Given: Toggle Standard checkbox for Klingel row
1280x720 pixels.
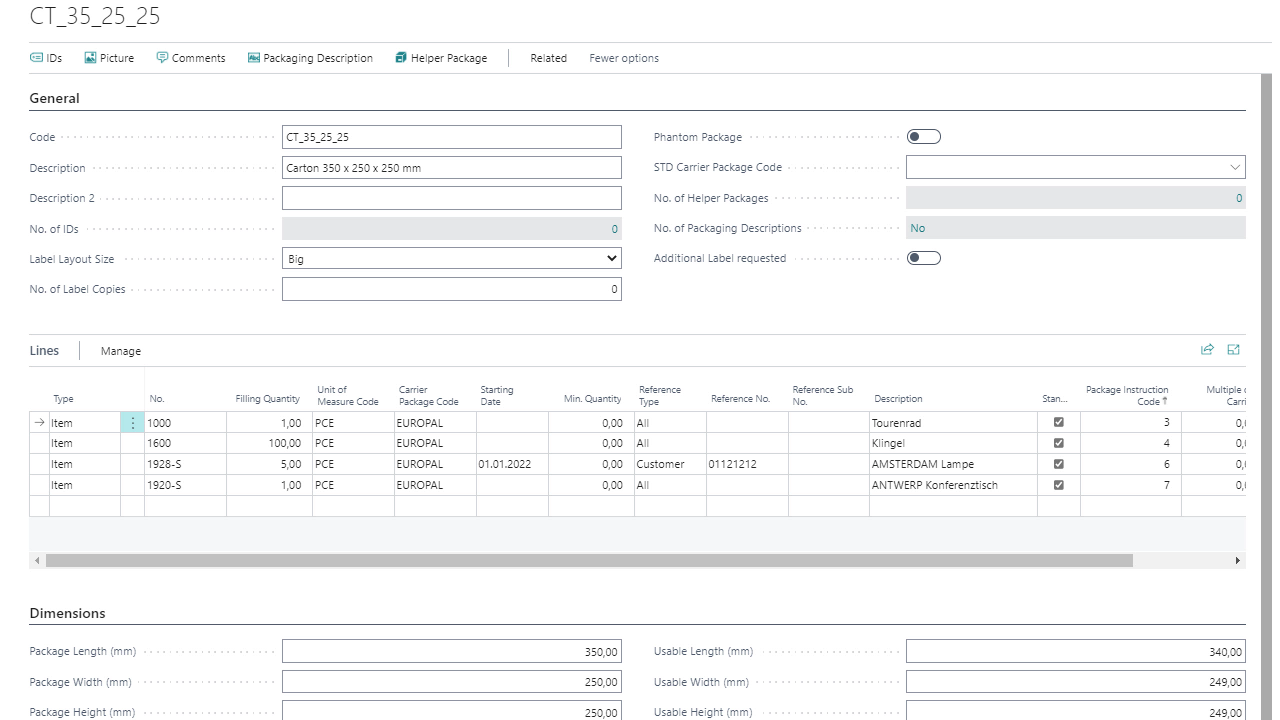Looking at the screenshot, I should tap(1059, 443).
